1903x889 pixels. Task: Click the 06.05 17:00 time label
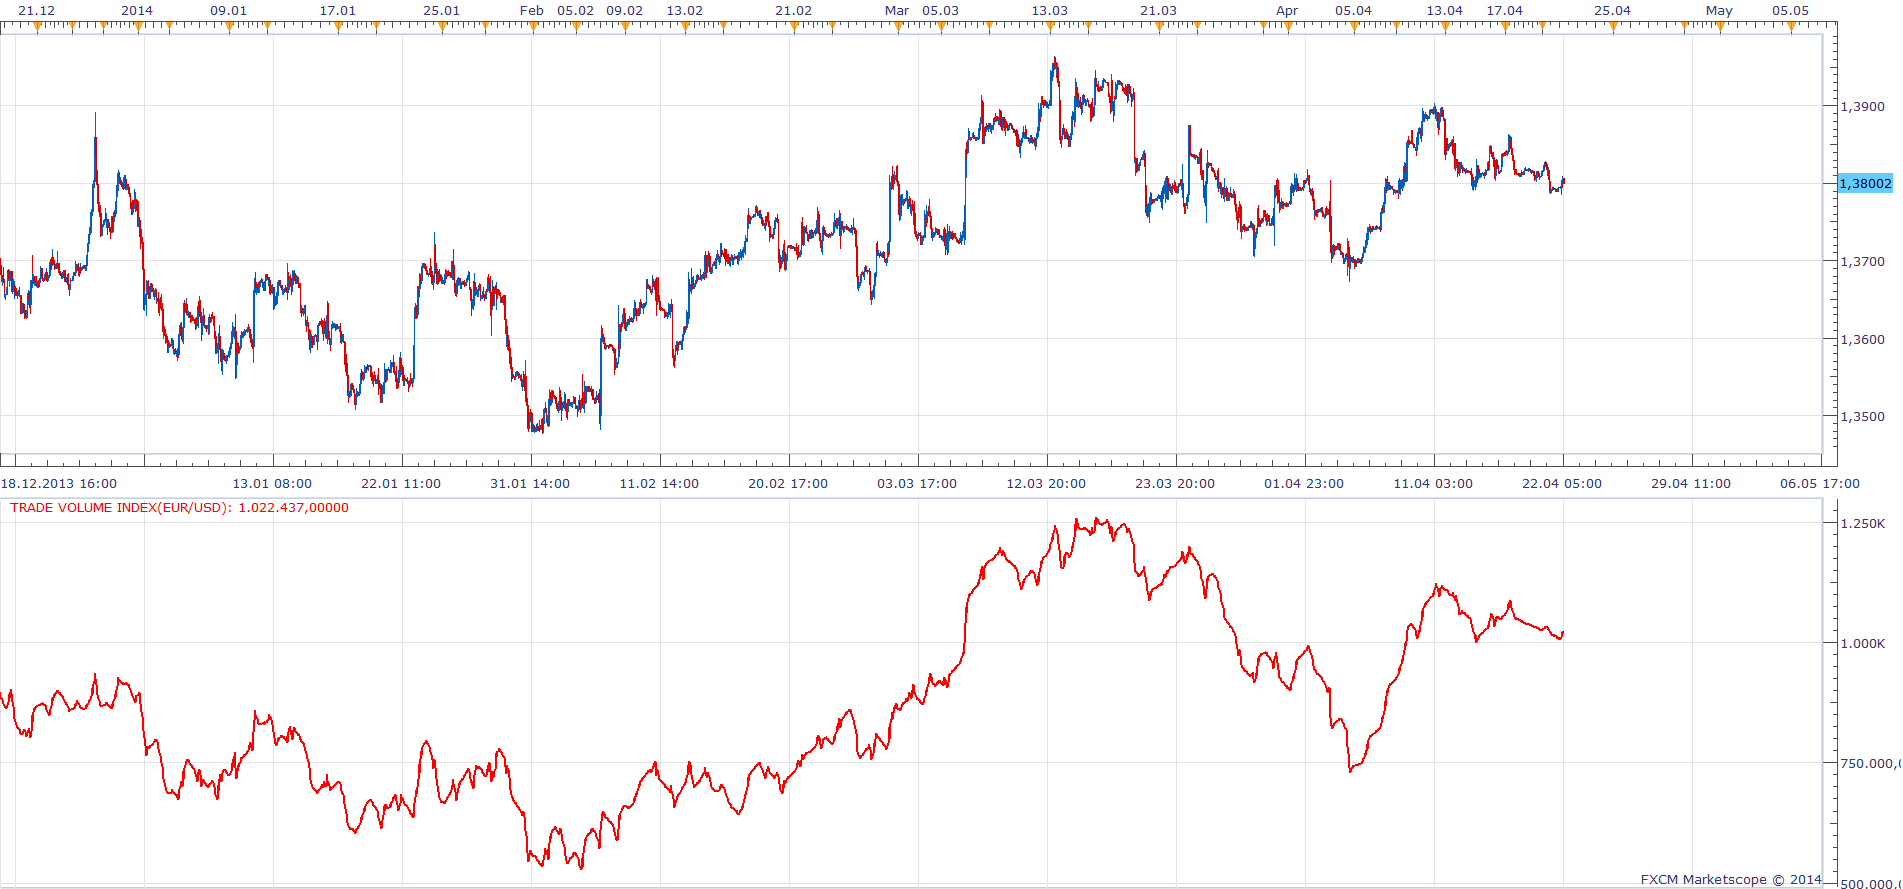(x=1820, y=484)
